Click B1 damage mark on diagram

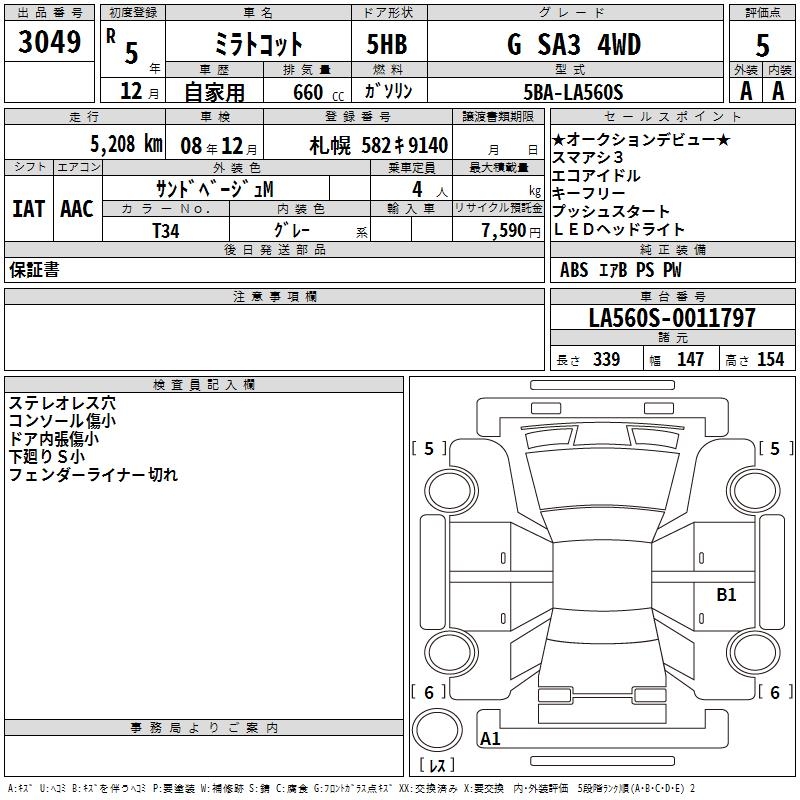point(726,594)
